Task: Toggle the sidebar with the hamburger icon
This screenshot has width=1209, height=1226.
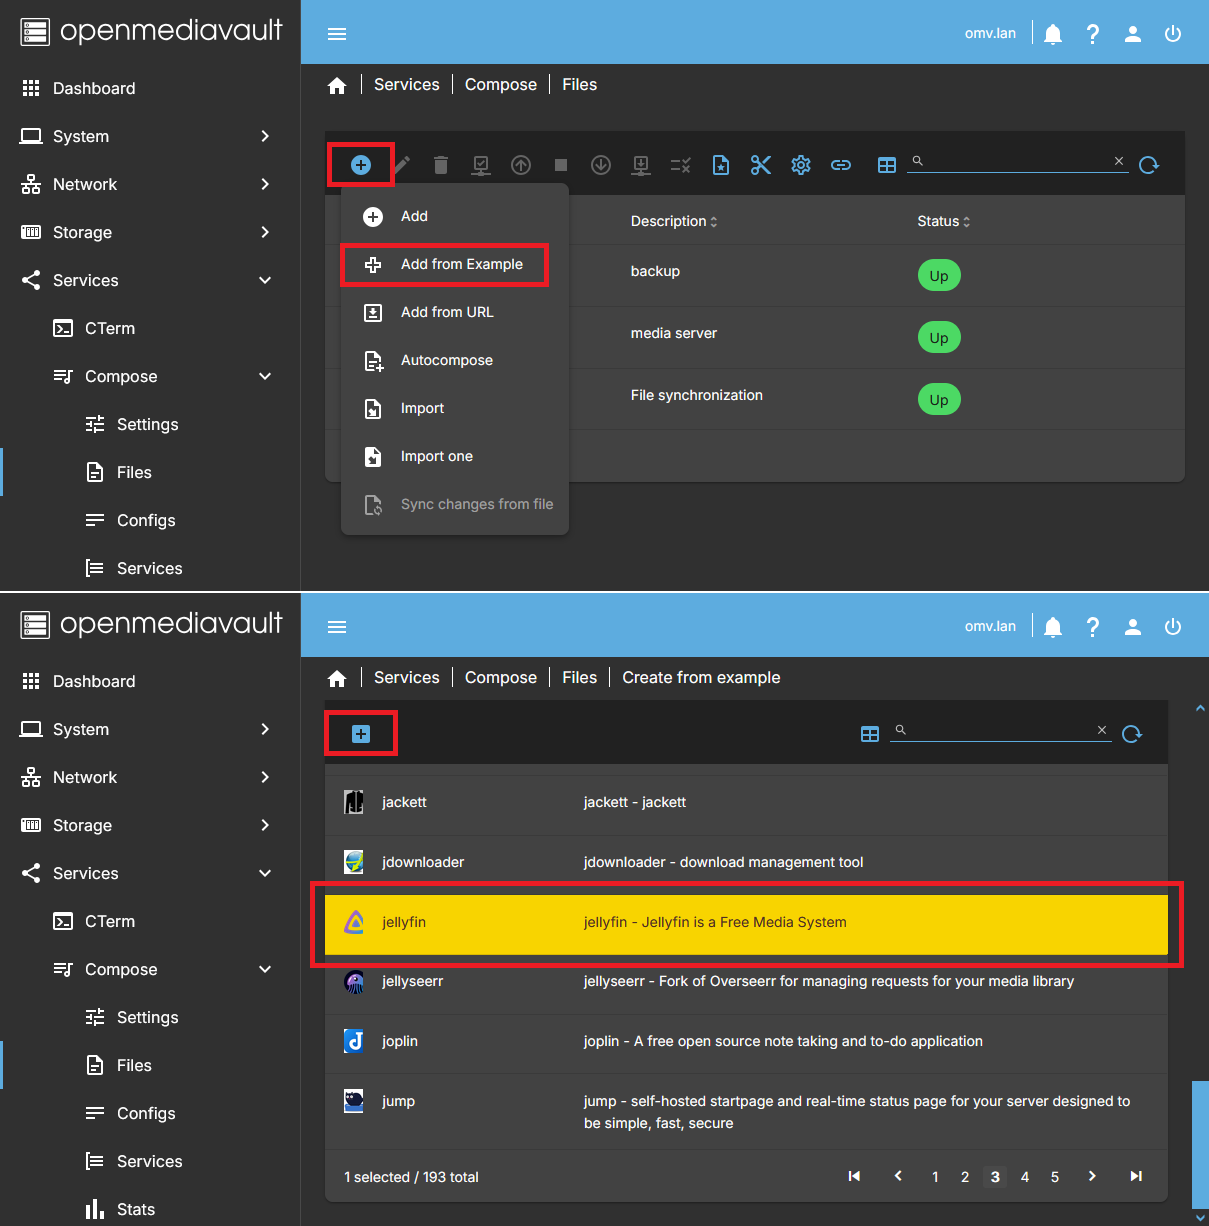Action: click(x=337, y=33)
